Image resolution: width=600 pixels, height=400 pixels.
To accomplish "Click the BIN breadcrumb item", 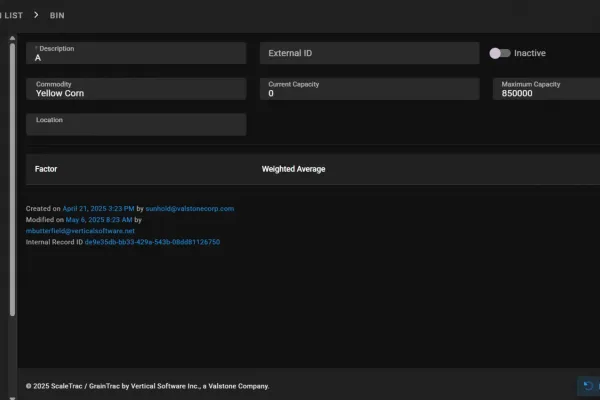I will (58, 16).
